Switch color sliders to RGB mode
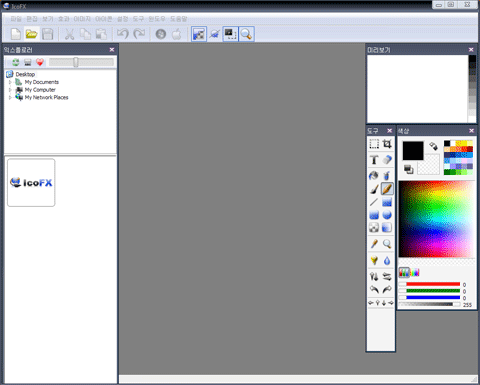The width and height of the screenshot is (480, 385). (404, 273)
